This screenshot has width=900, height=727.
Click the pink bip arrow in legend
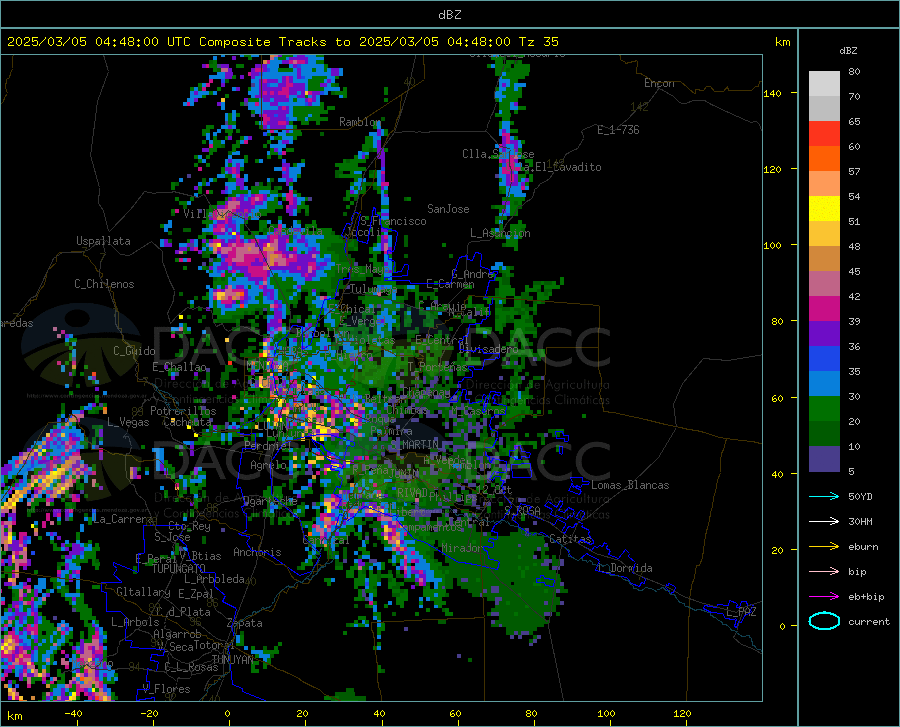pyautogui.click(x=824, y=571)
